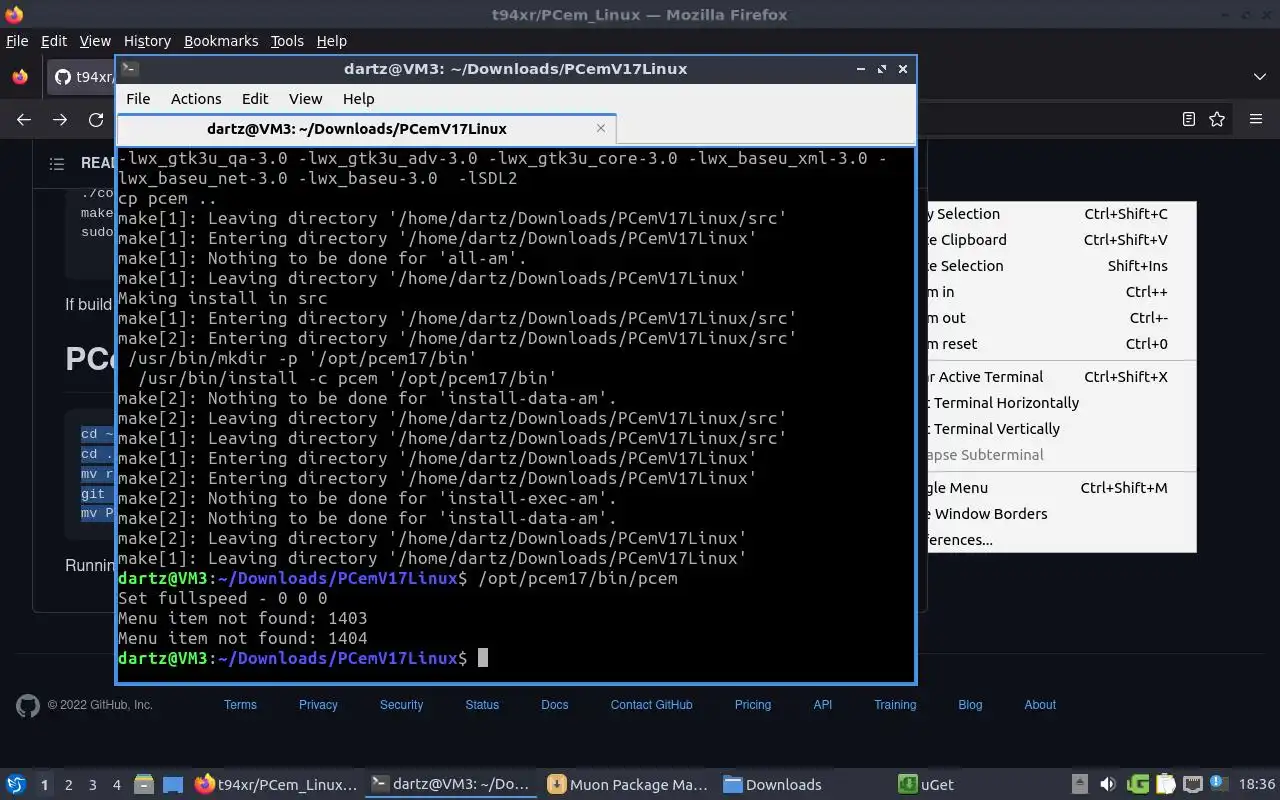Open Firefox Tools menu
Viewport: 1280px width, 800px height.
[x=287, y=41]
